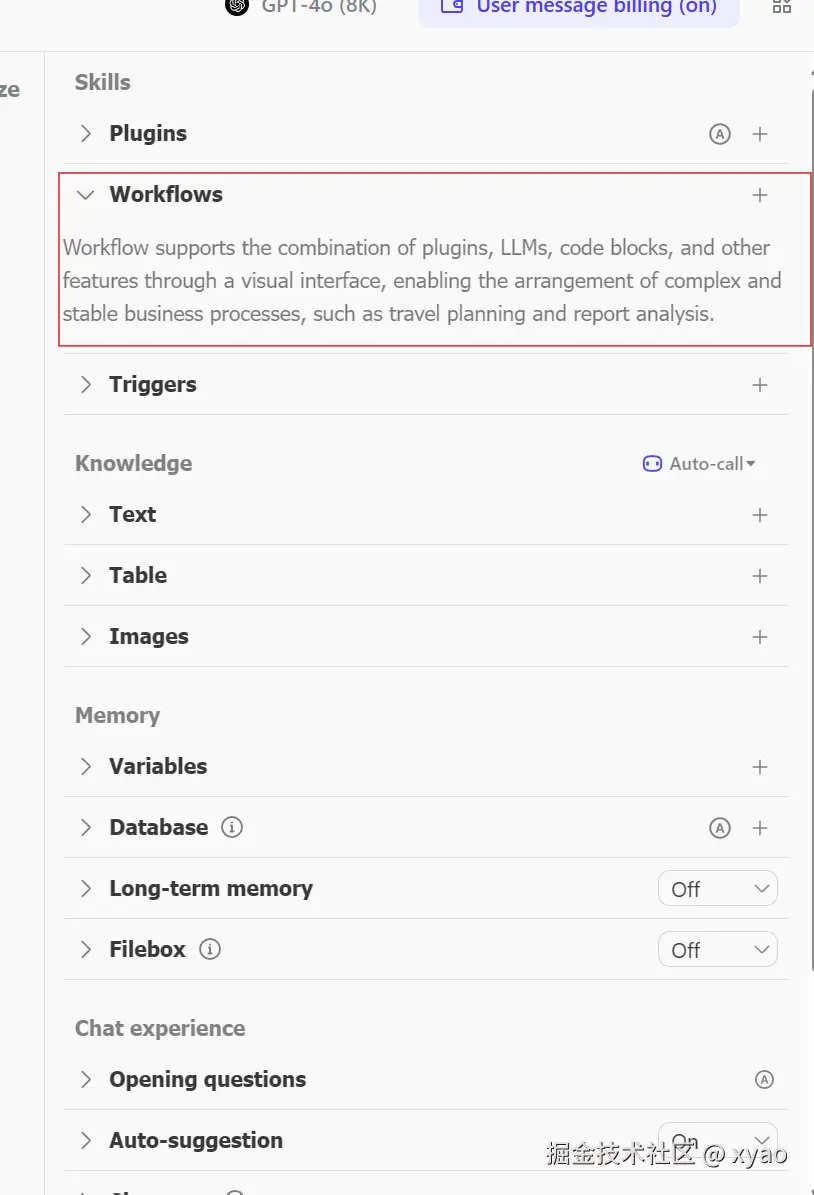Click the info icon next to Database
Image resolution: width=814 pixels, height=1195 pixels.
click(x=232, y=828)
